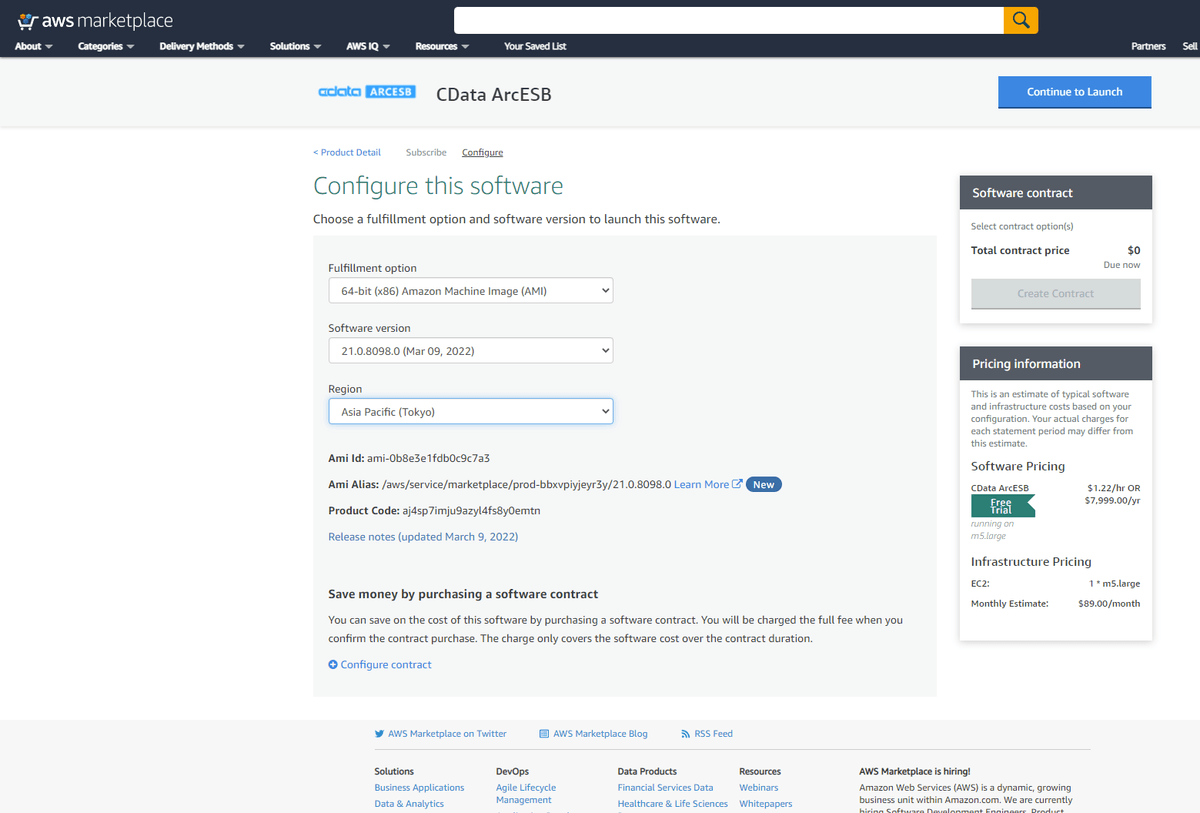Open the RSS Feed link
Screen dimensions: 1200x813
[x=714, y=734]
